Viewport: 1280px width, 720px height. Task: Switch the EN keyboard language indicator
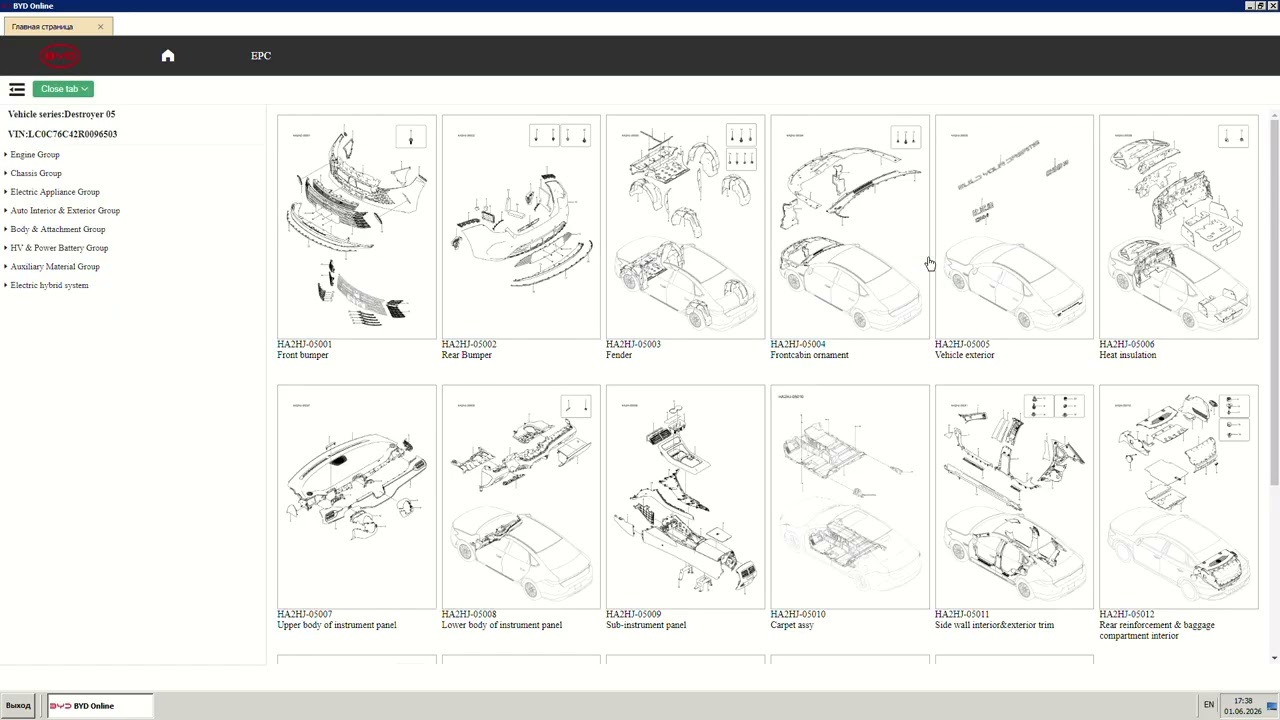click(1209, 705)
